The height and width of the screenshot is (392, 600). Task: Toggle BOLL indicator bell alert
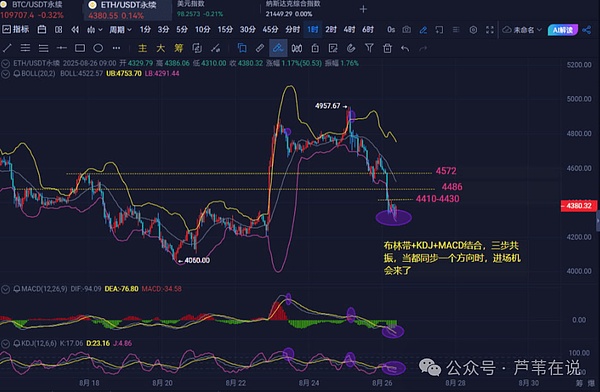[17, 74]
